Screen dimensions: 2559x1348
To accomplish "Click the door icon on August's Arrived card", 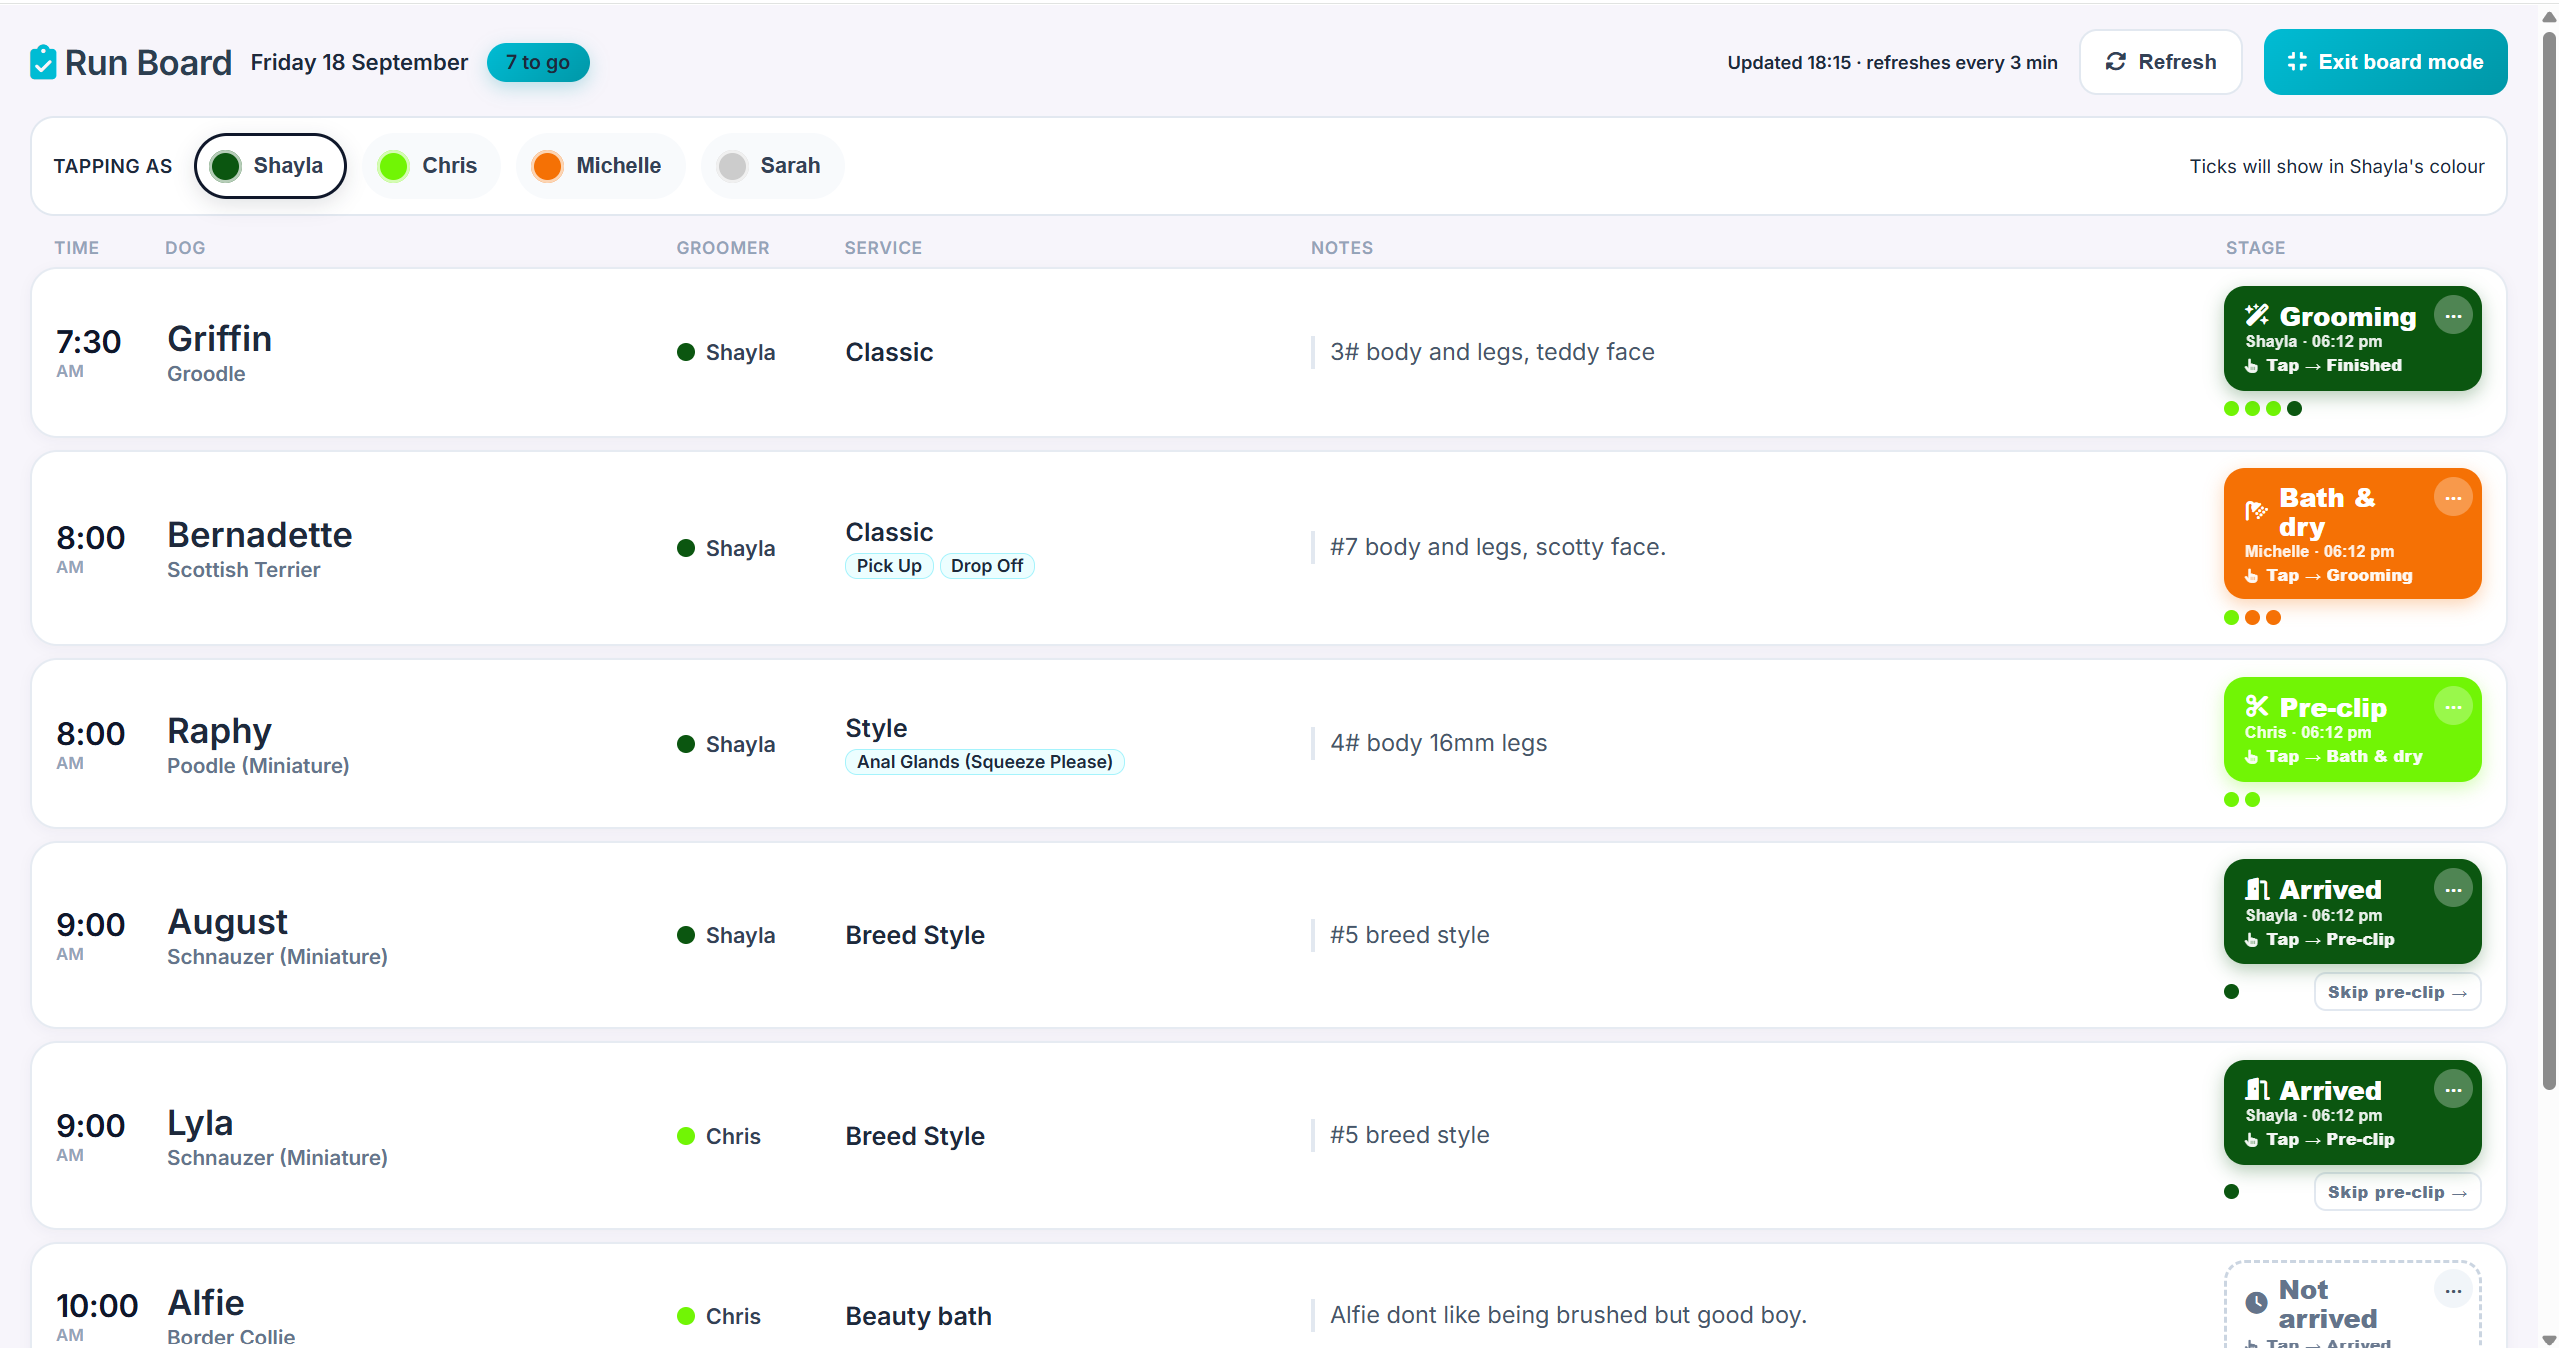I will (2257, 889).
